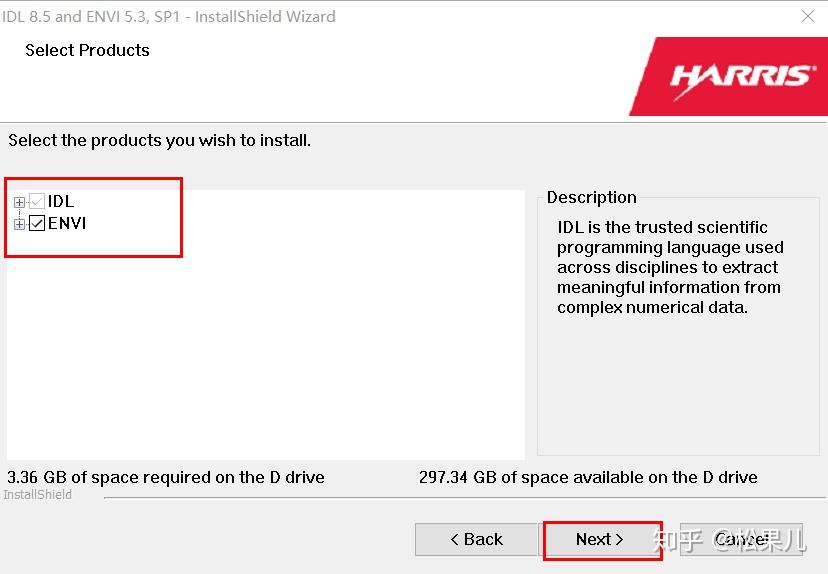This screenshot has height=574, width=828.
Task: Click the install instruction text
Action: click(160, 140)
